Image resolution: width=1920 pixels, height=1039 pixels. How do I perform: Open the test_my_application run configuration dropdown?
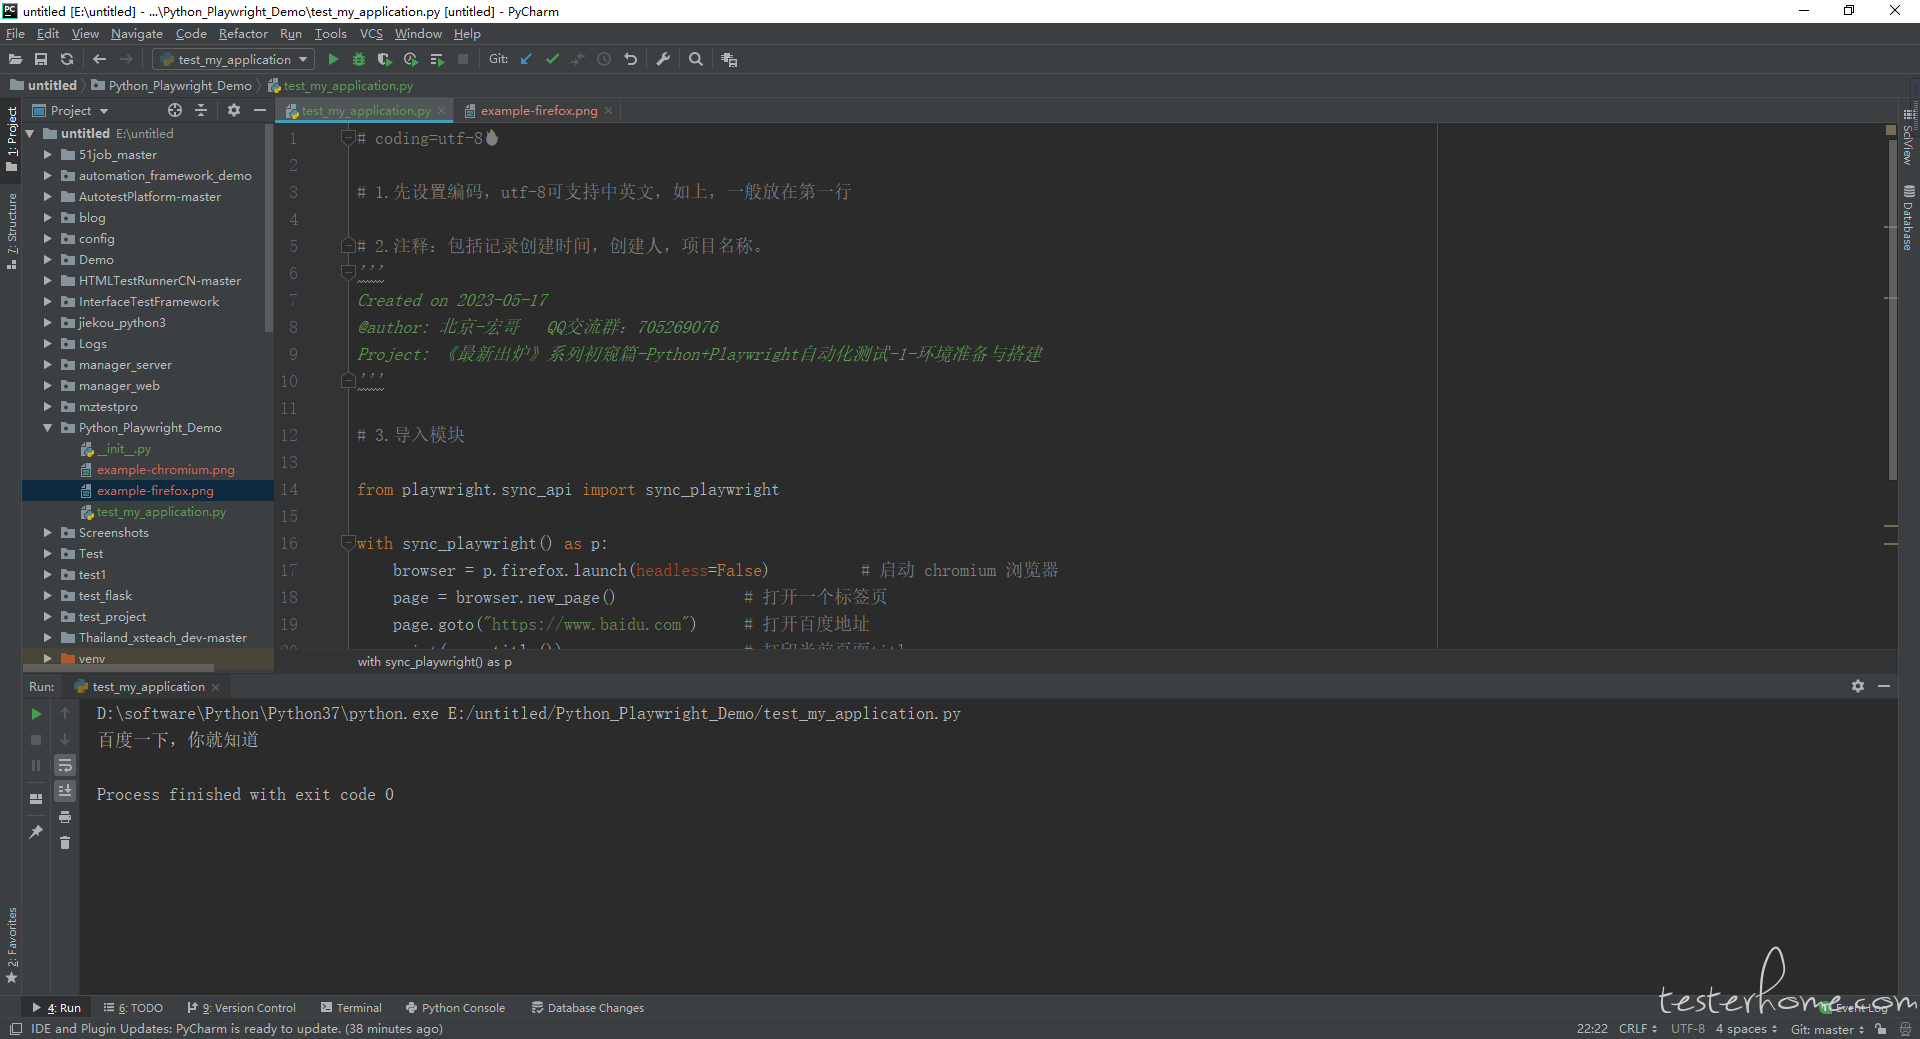[x=234, y=60]
